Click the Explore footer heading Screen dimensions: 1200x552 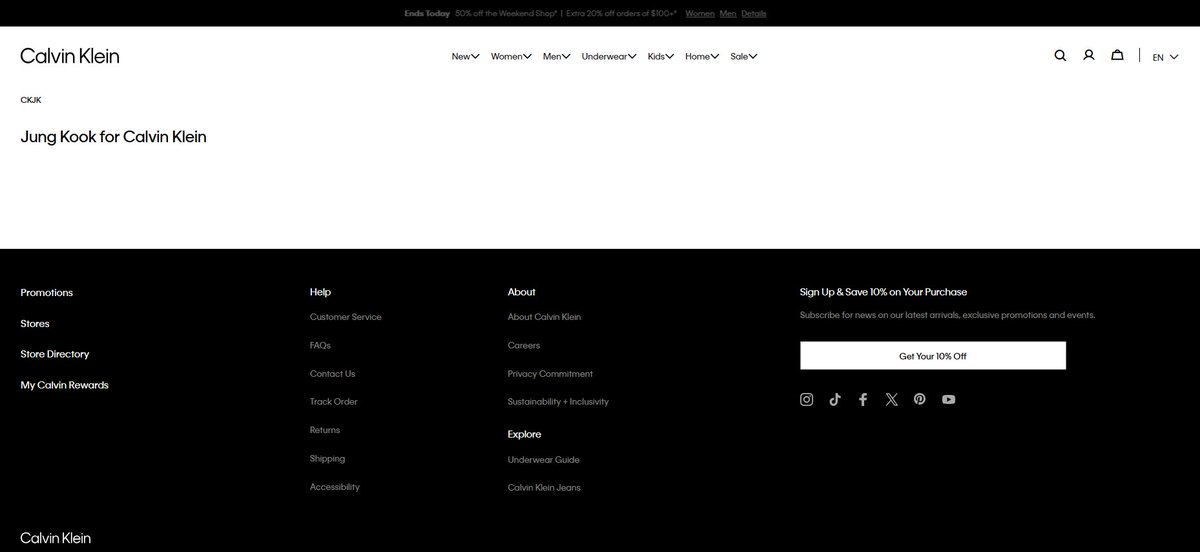click(524, 434)
